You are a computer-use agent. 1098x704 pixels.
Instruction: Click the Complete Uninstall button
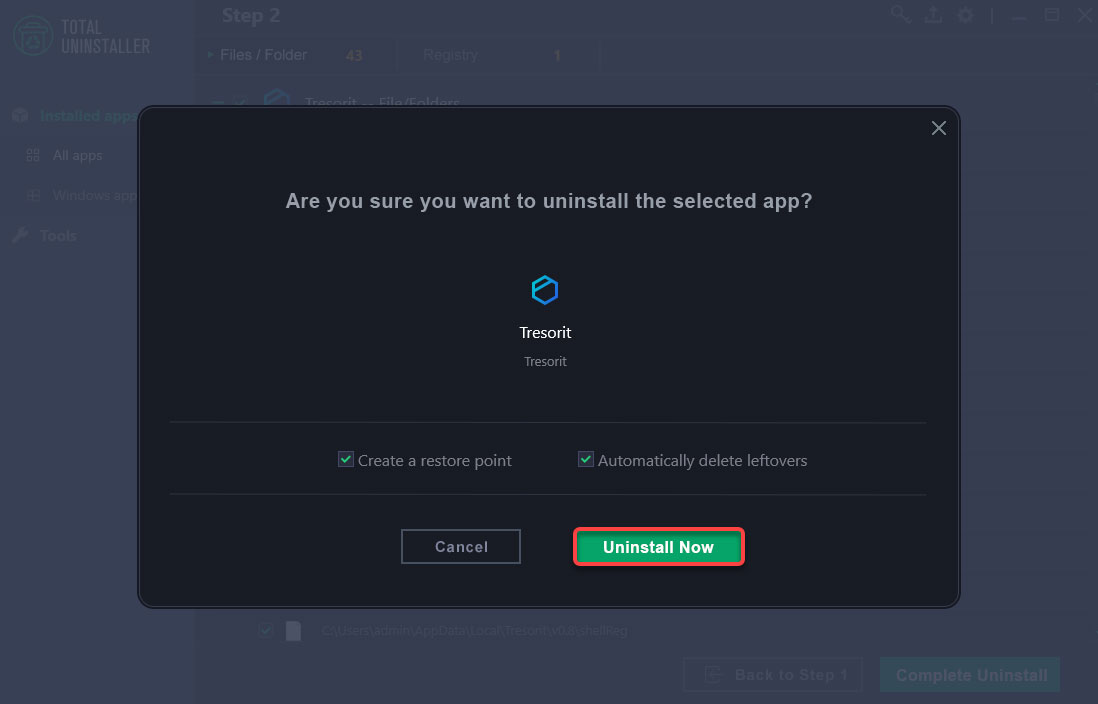[x=970, y=675]
